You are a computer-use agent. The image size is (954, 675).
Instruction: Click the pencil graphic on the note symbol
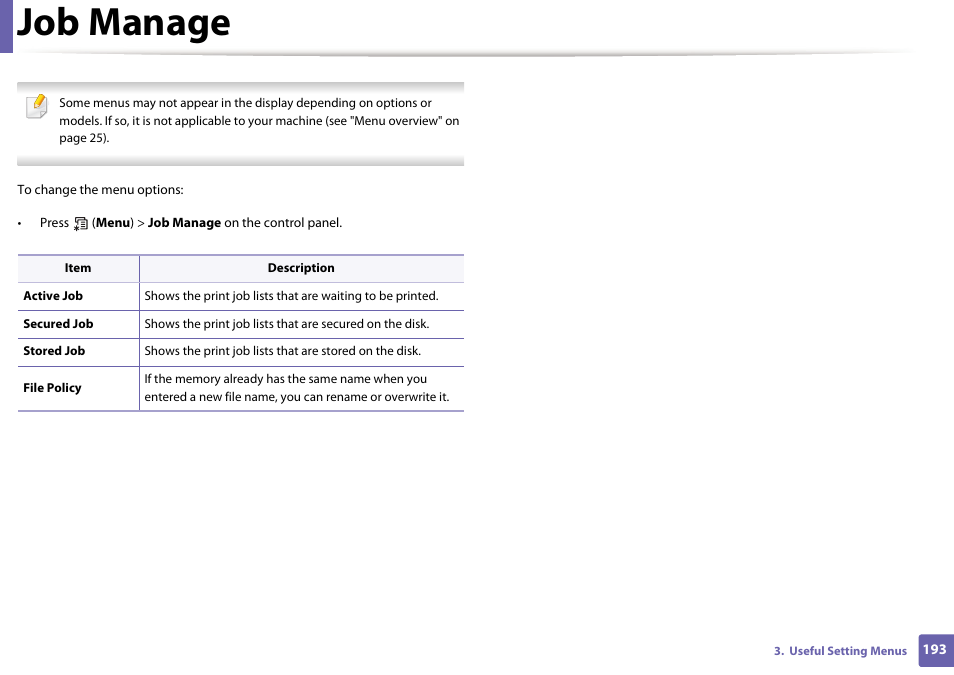40,100
